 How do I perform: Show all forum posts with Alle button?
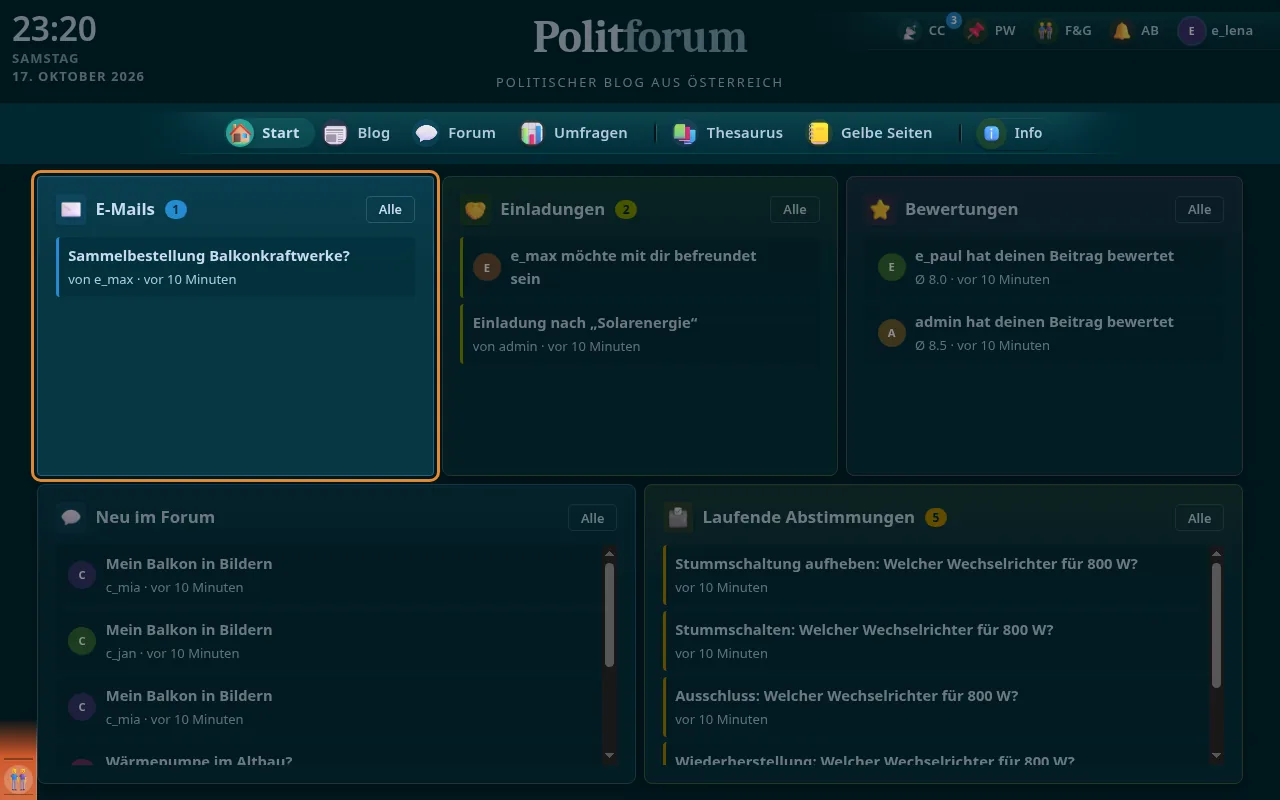coord(593,518)
